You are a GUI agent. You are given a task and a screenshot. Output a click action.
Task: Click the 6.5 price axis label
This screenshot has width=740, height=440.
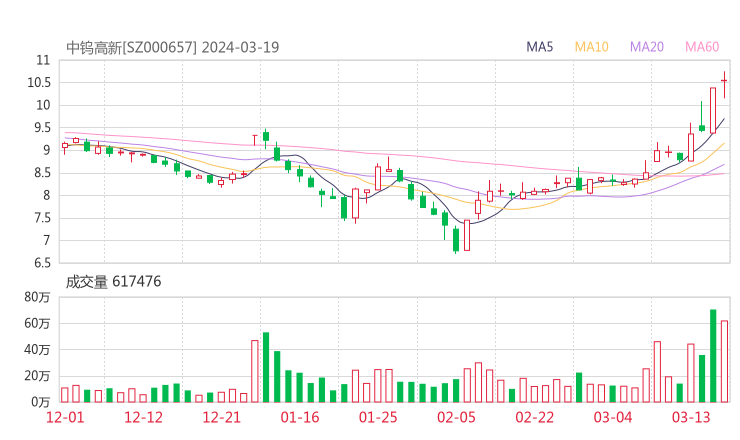[42, 263]
